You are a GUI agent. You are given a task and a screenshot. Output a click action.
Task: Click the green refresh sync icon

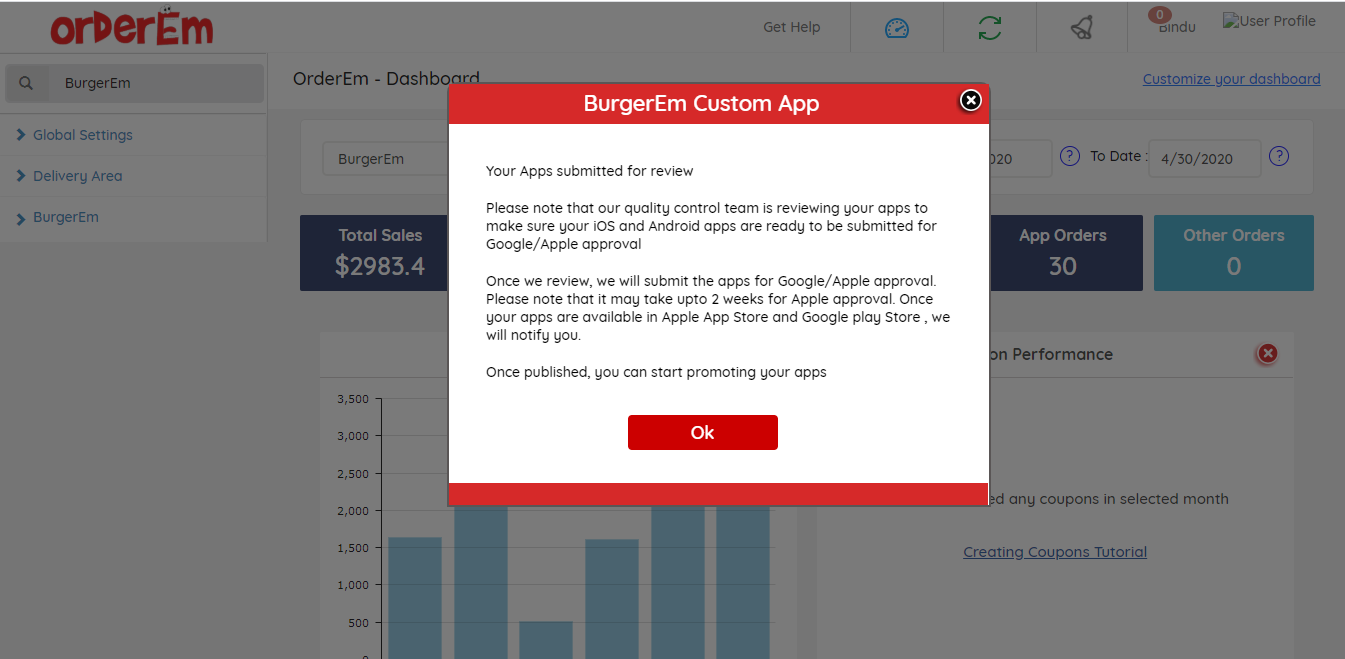click(x=990, y=28)
